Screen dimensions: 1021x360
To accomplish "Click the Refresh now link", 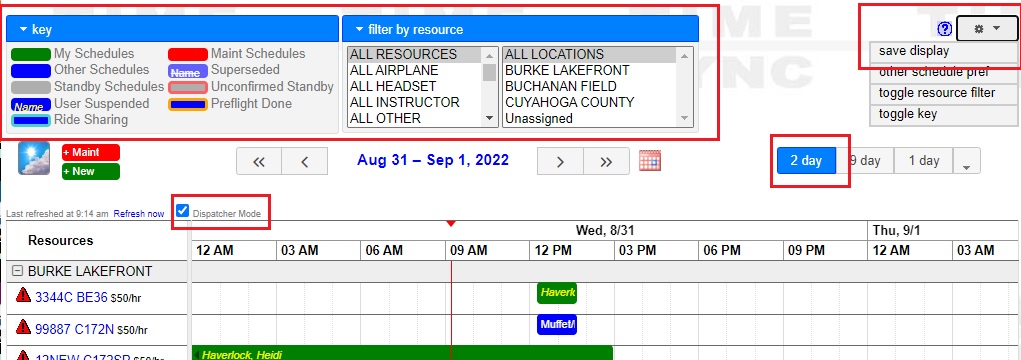I will (x=139, y=214).
